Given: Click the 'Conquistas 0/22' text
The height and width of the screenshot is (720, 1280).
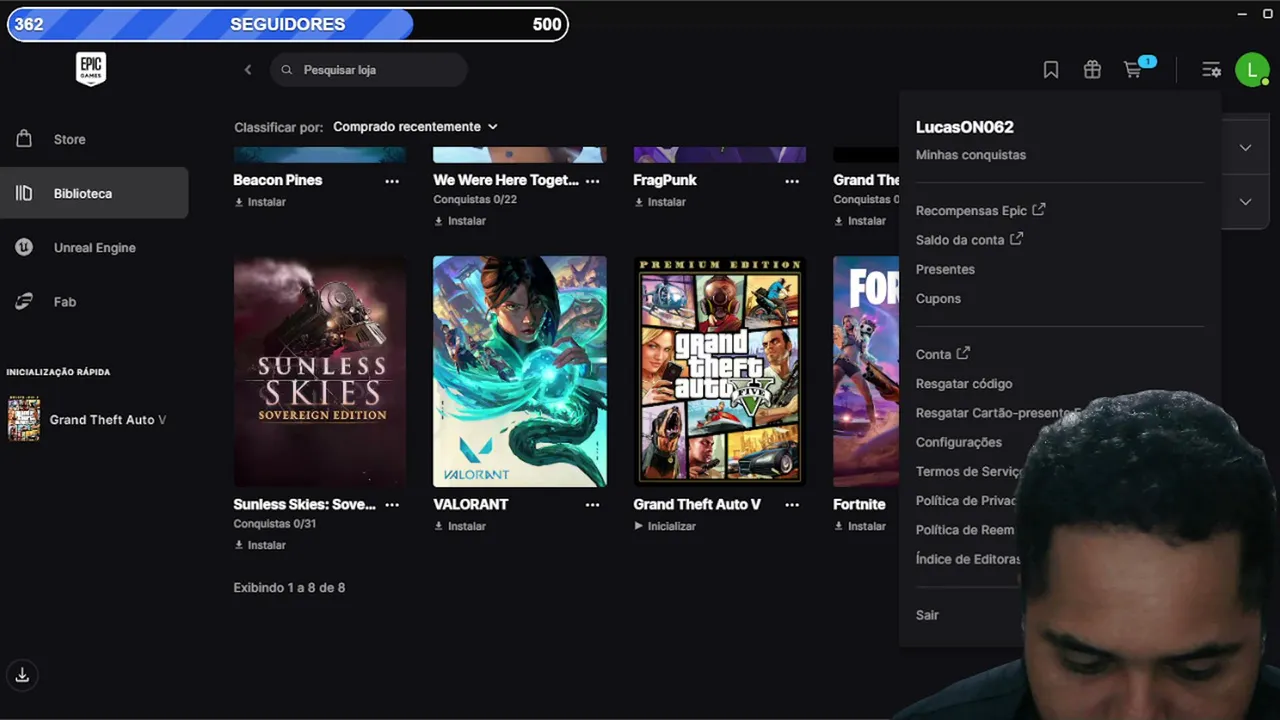Looking at the screenshot, I should point(475,200).
